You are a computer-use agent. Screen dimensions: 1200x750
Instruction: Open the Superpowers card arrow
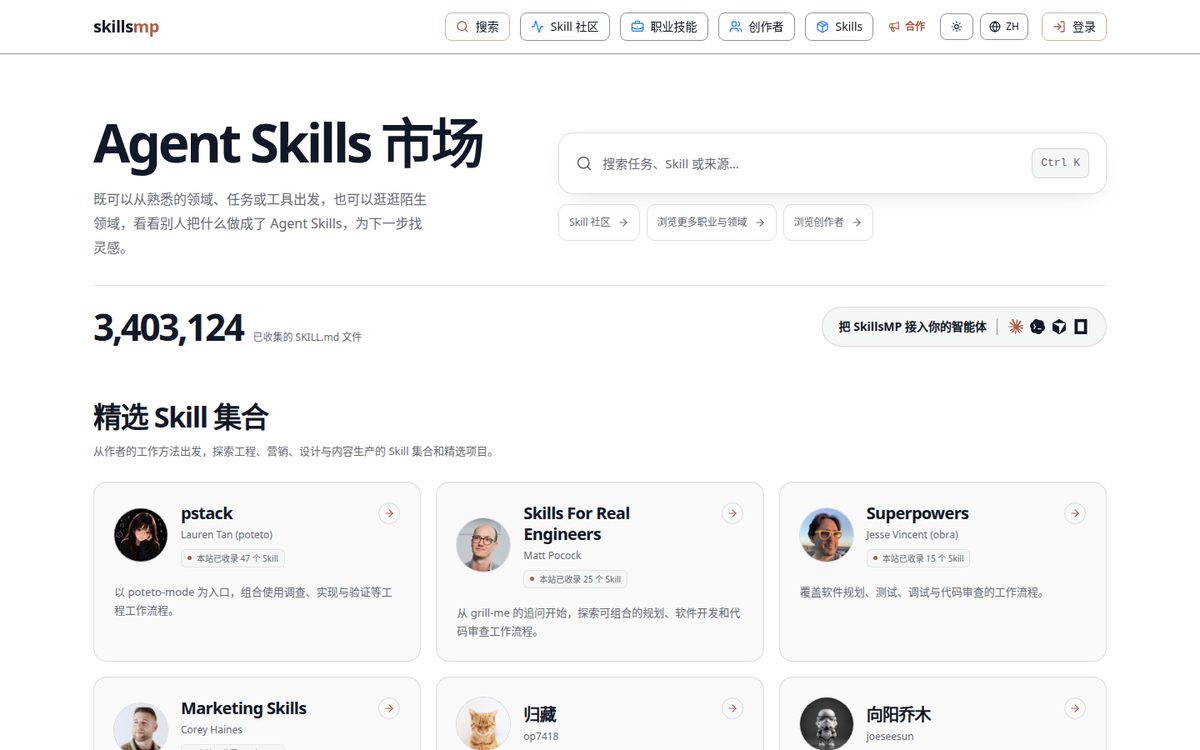coord(1075,513)
